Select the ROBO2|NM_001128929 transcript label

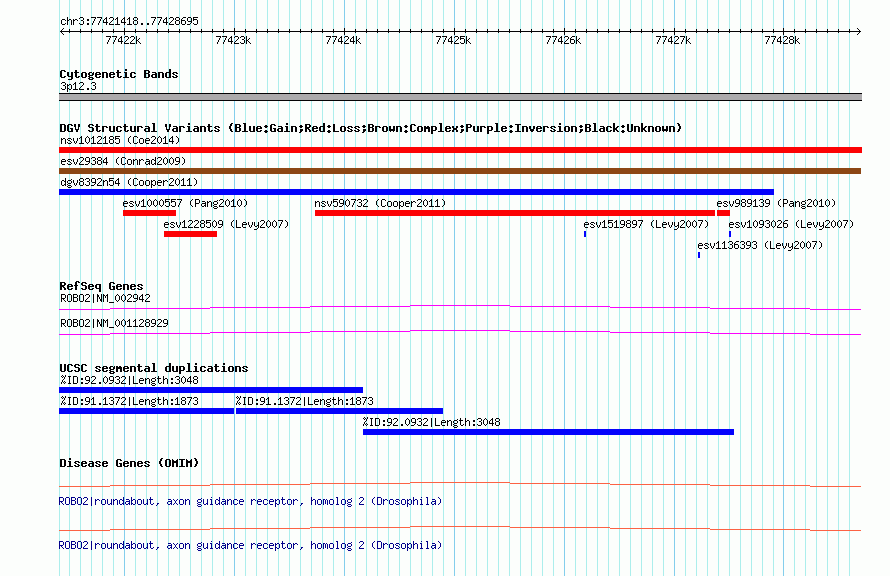(114, 323)
